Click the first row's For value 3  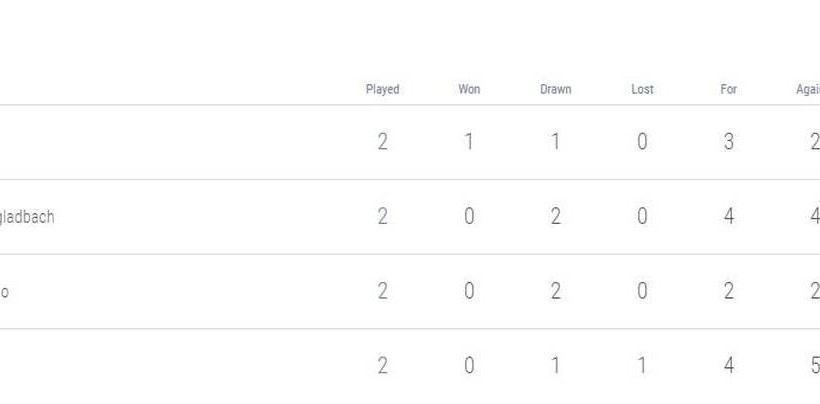click(728, 142)
